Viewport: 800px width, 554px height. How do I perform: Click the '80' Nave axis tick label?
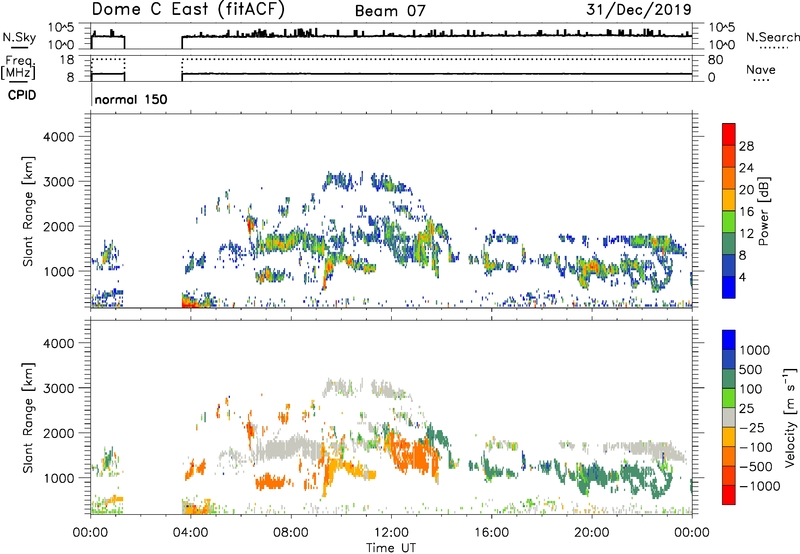click(x=715, y=60)
